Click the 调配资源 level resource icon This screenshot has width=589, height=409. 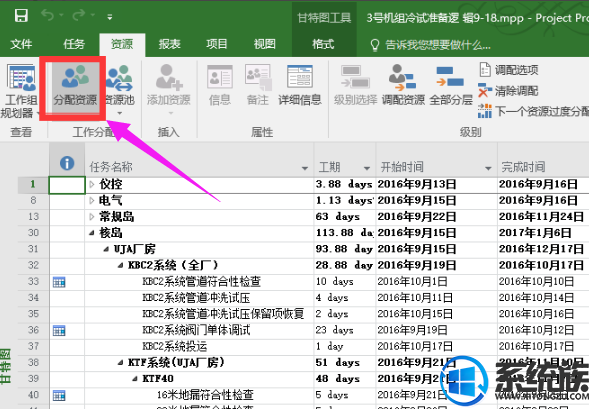tap(403, 86)
